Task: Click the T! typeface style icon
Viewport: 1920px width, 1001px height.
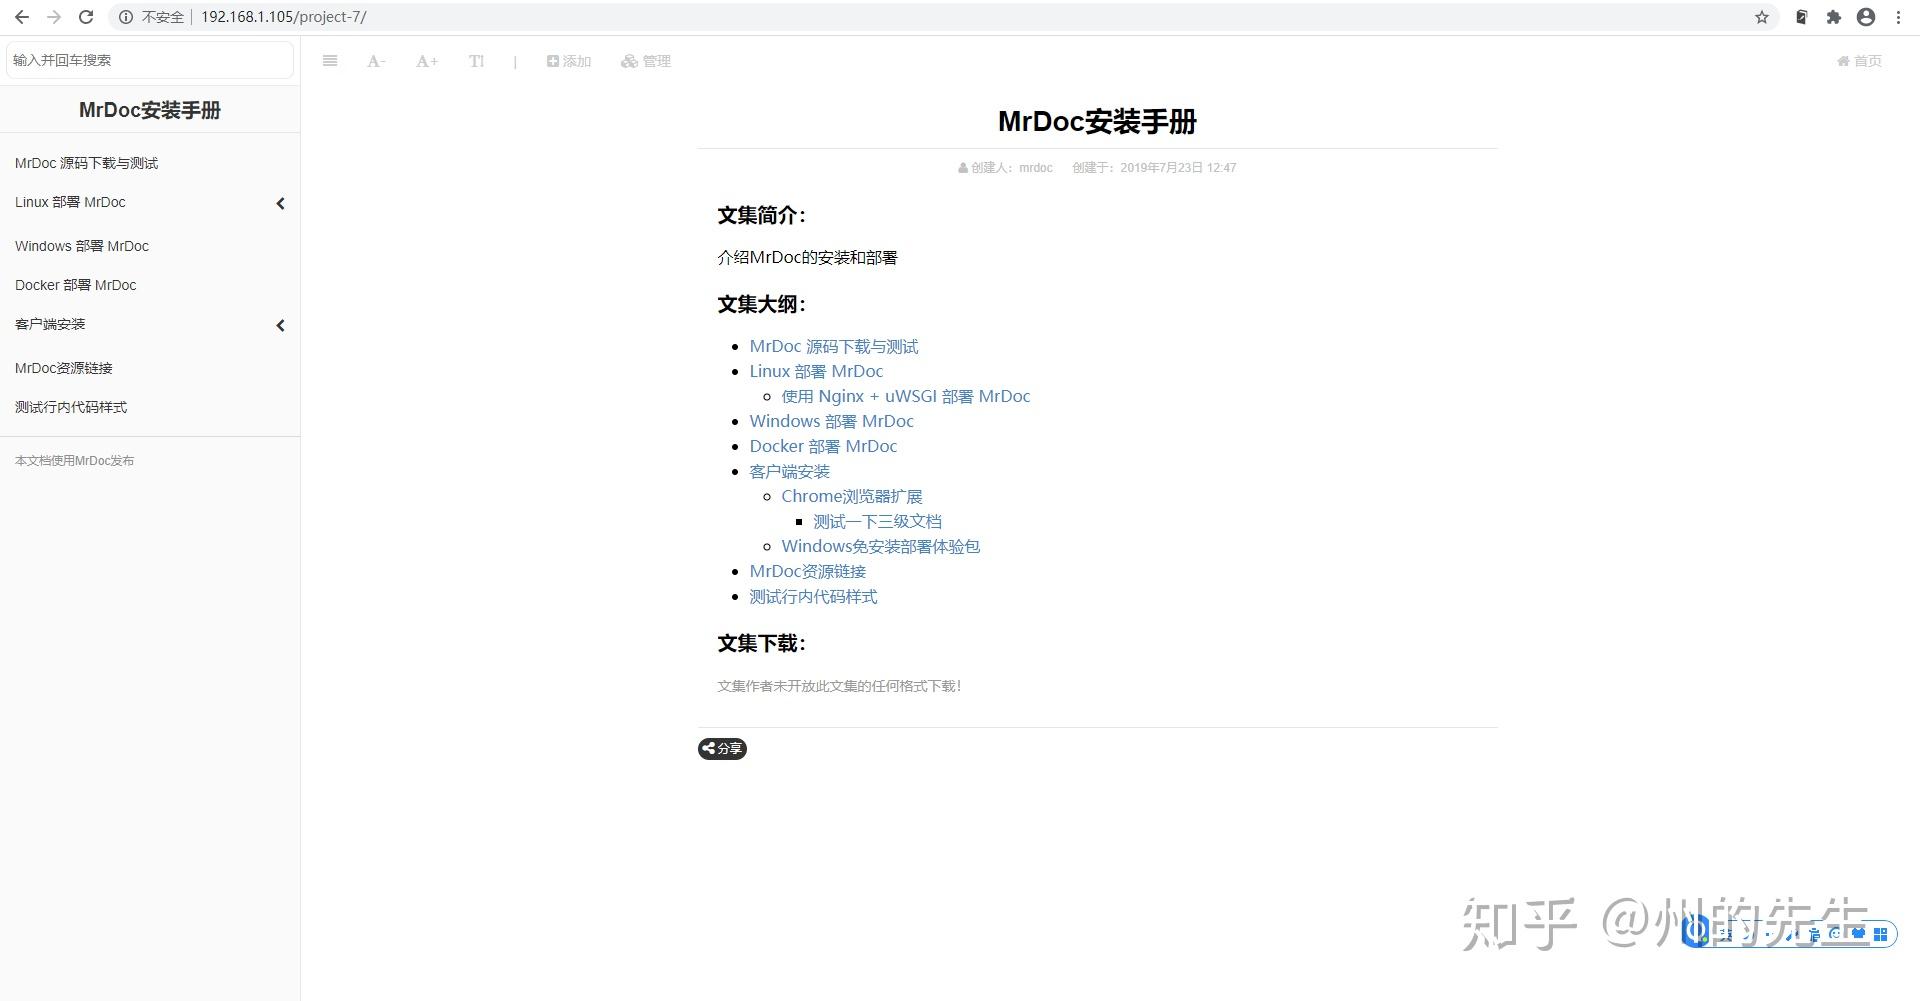Action: pos(477,61)
